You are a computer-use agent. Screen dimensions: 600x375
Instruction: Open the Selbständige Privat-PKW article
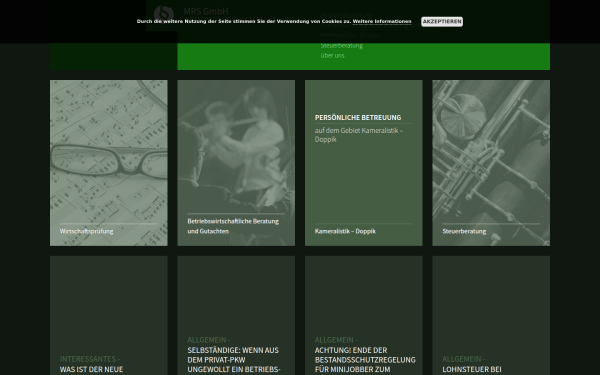234,360
